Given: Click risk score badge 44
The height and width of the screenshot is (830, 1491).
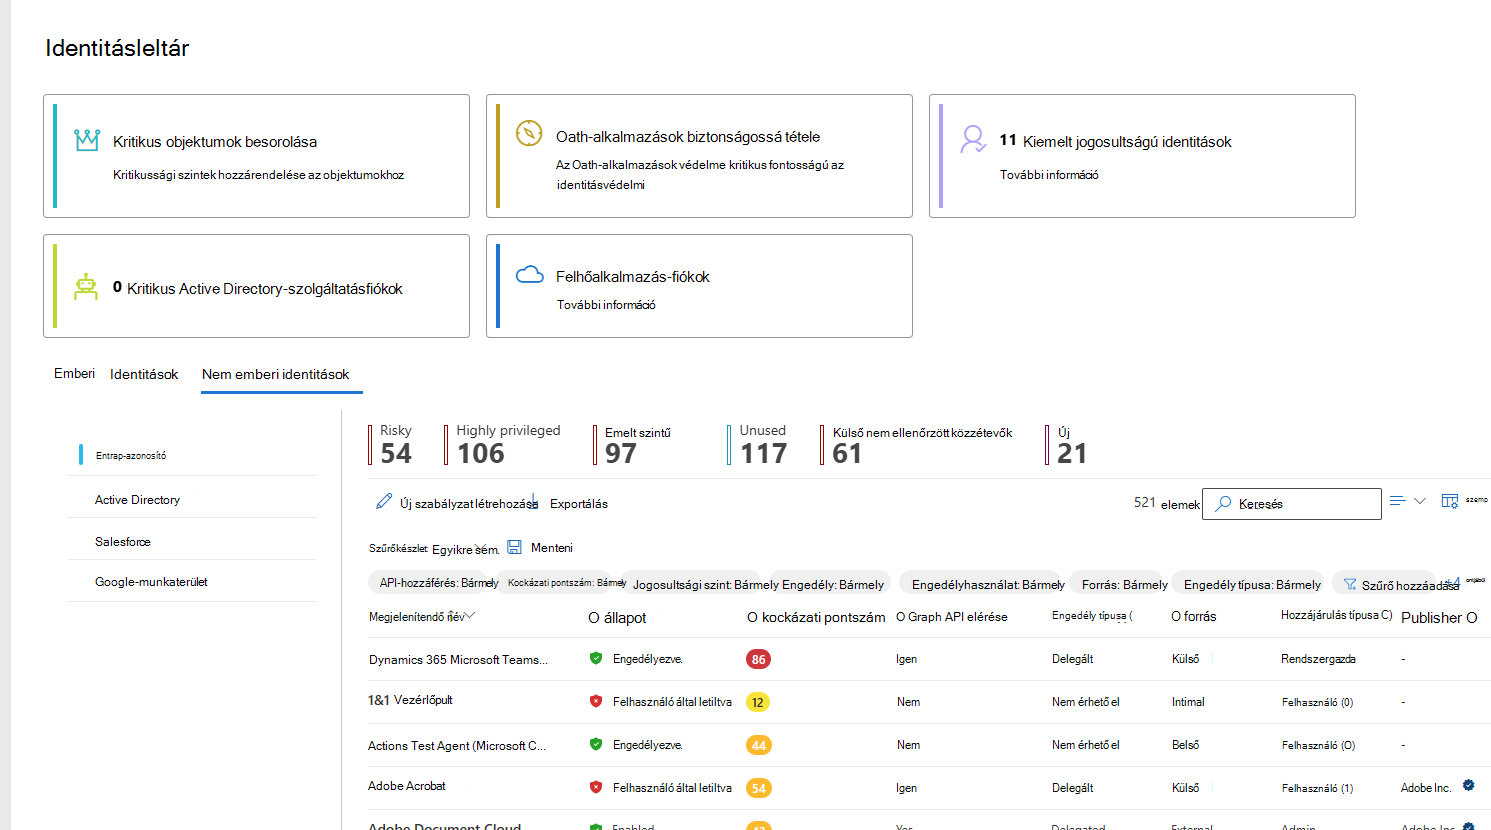Looking at the screenshot, I should point(758,745).
